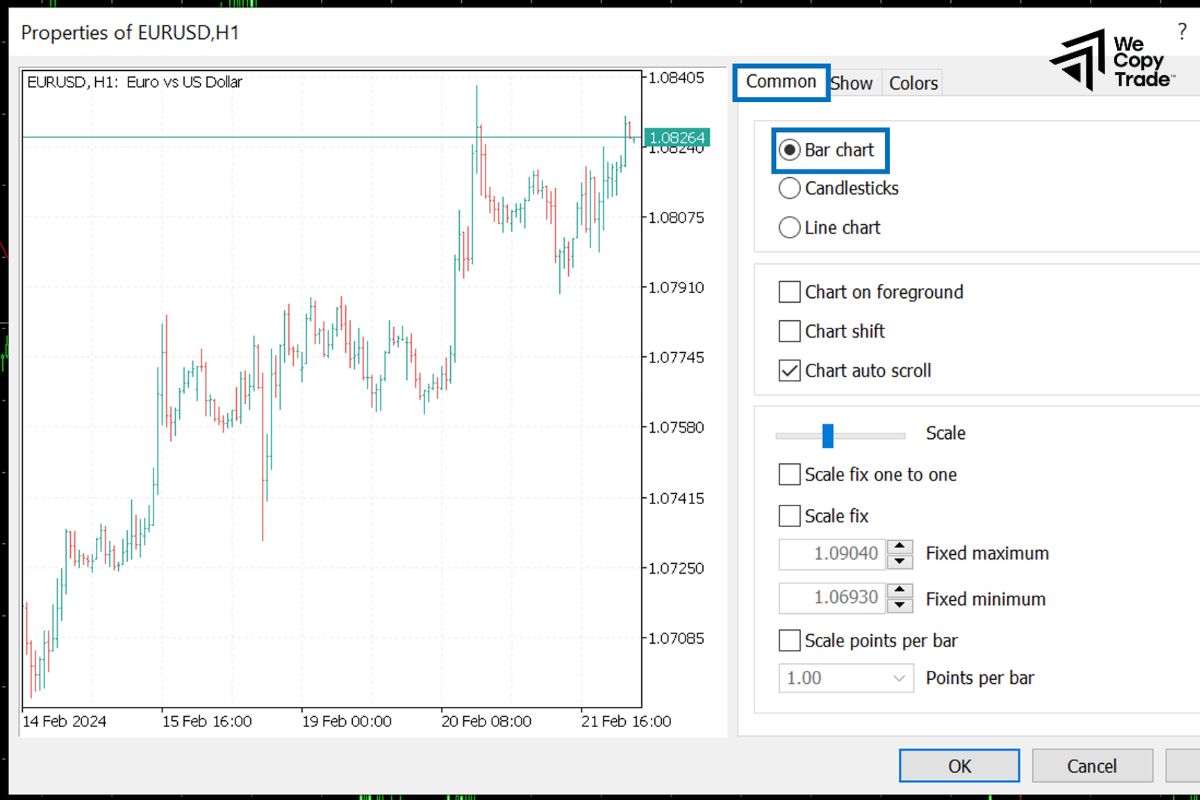Select the Common tab

coord(780,82)
